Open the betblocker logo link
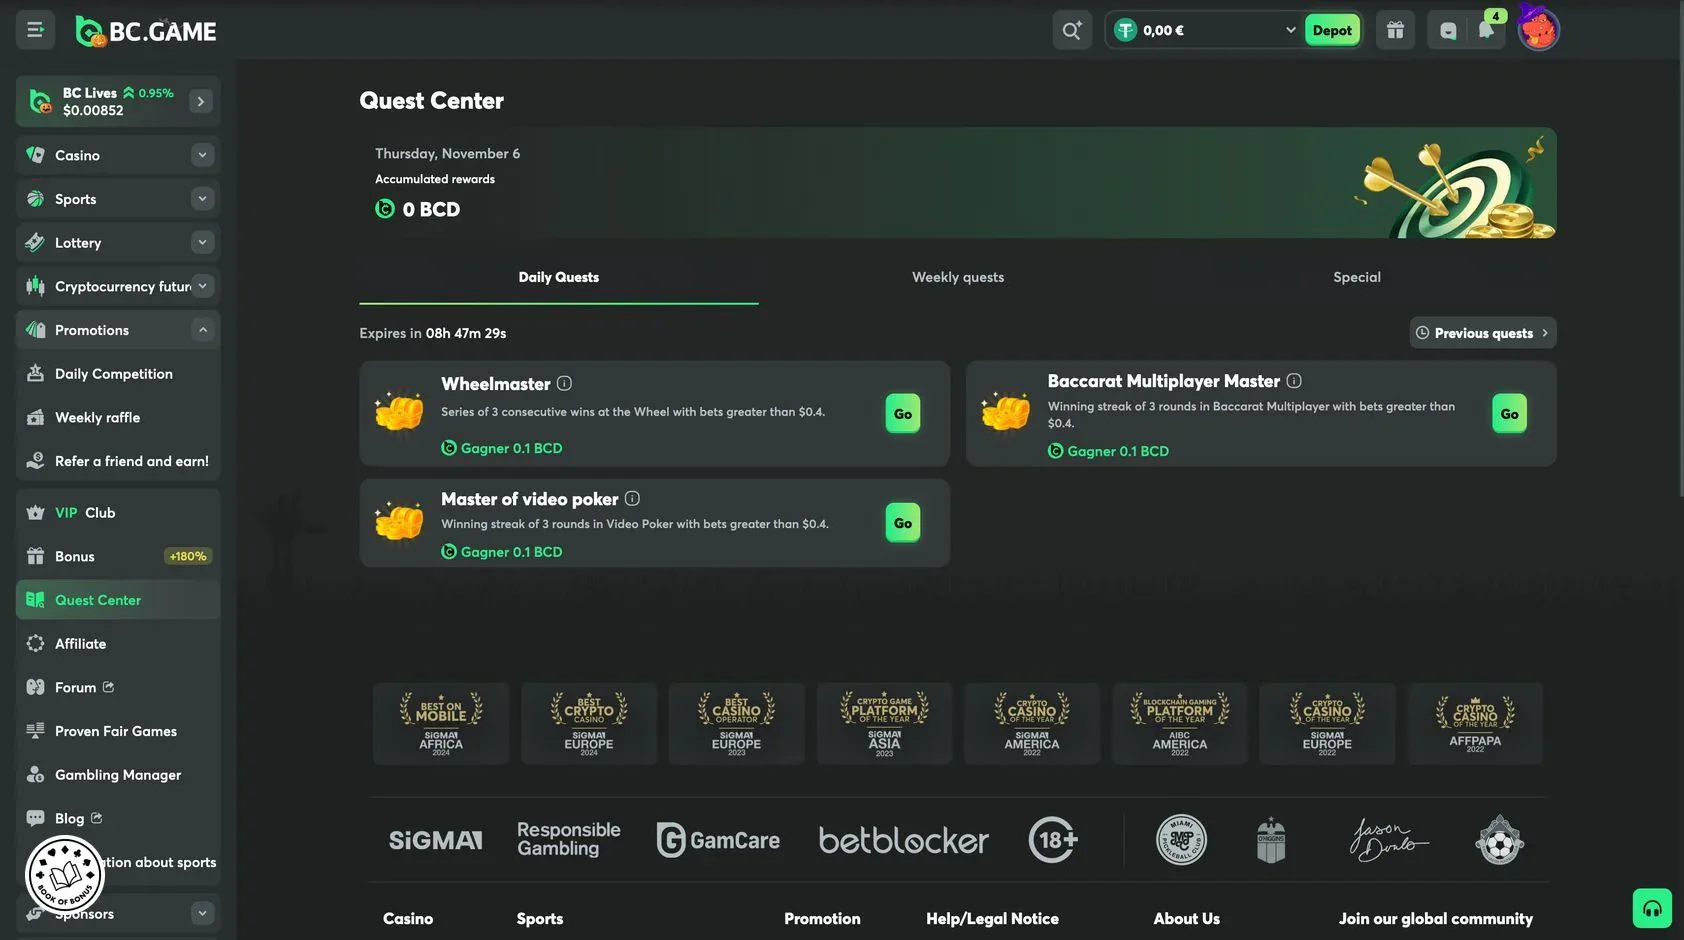This screenshot has height=940, width=1684. click(903, 840)
